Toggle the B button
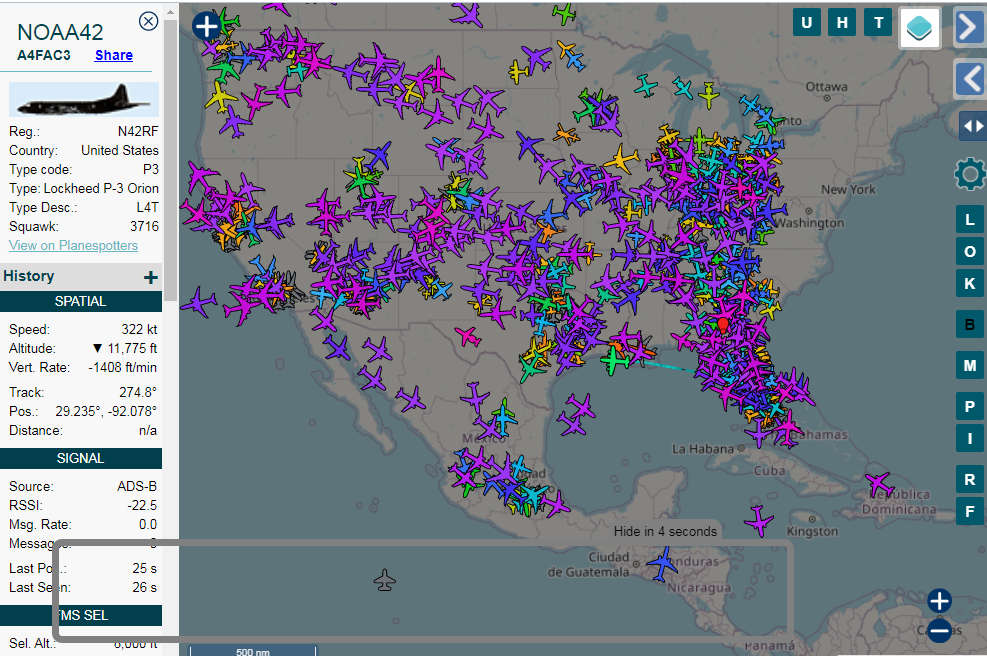This screenshot has height=656, width=987. click(x=970, y=325)
